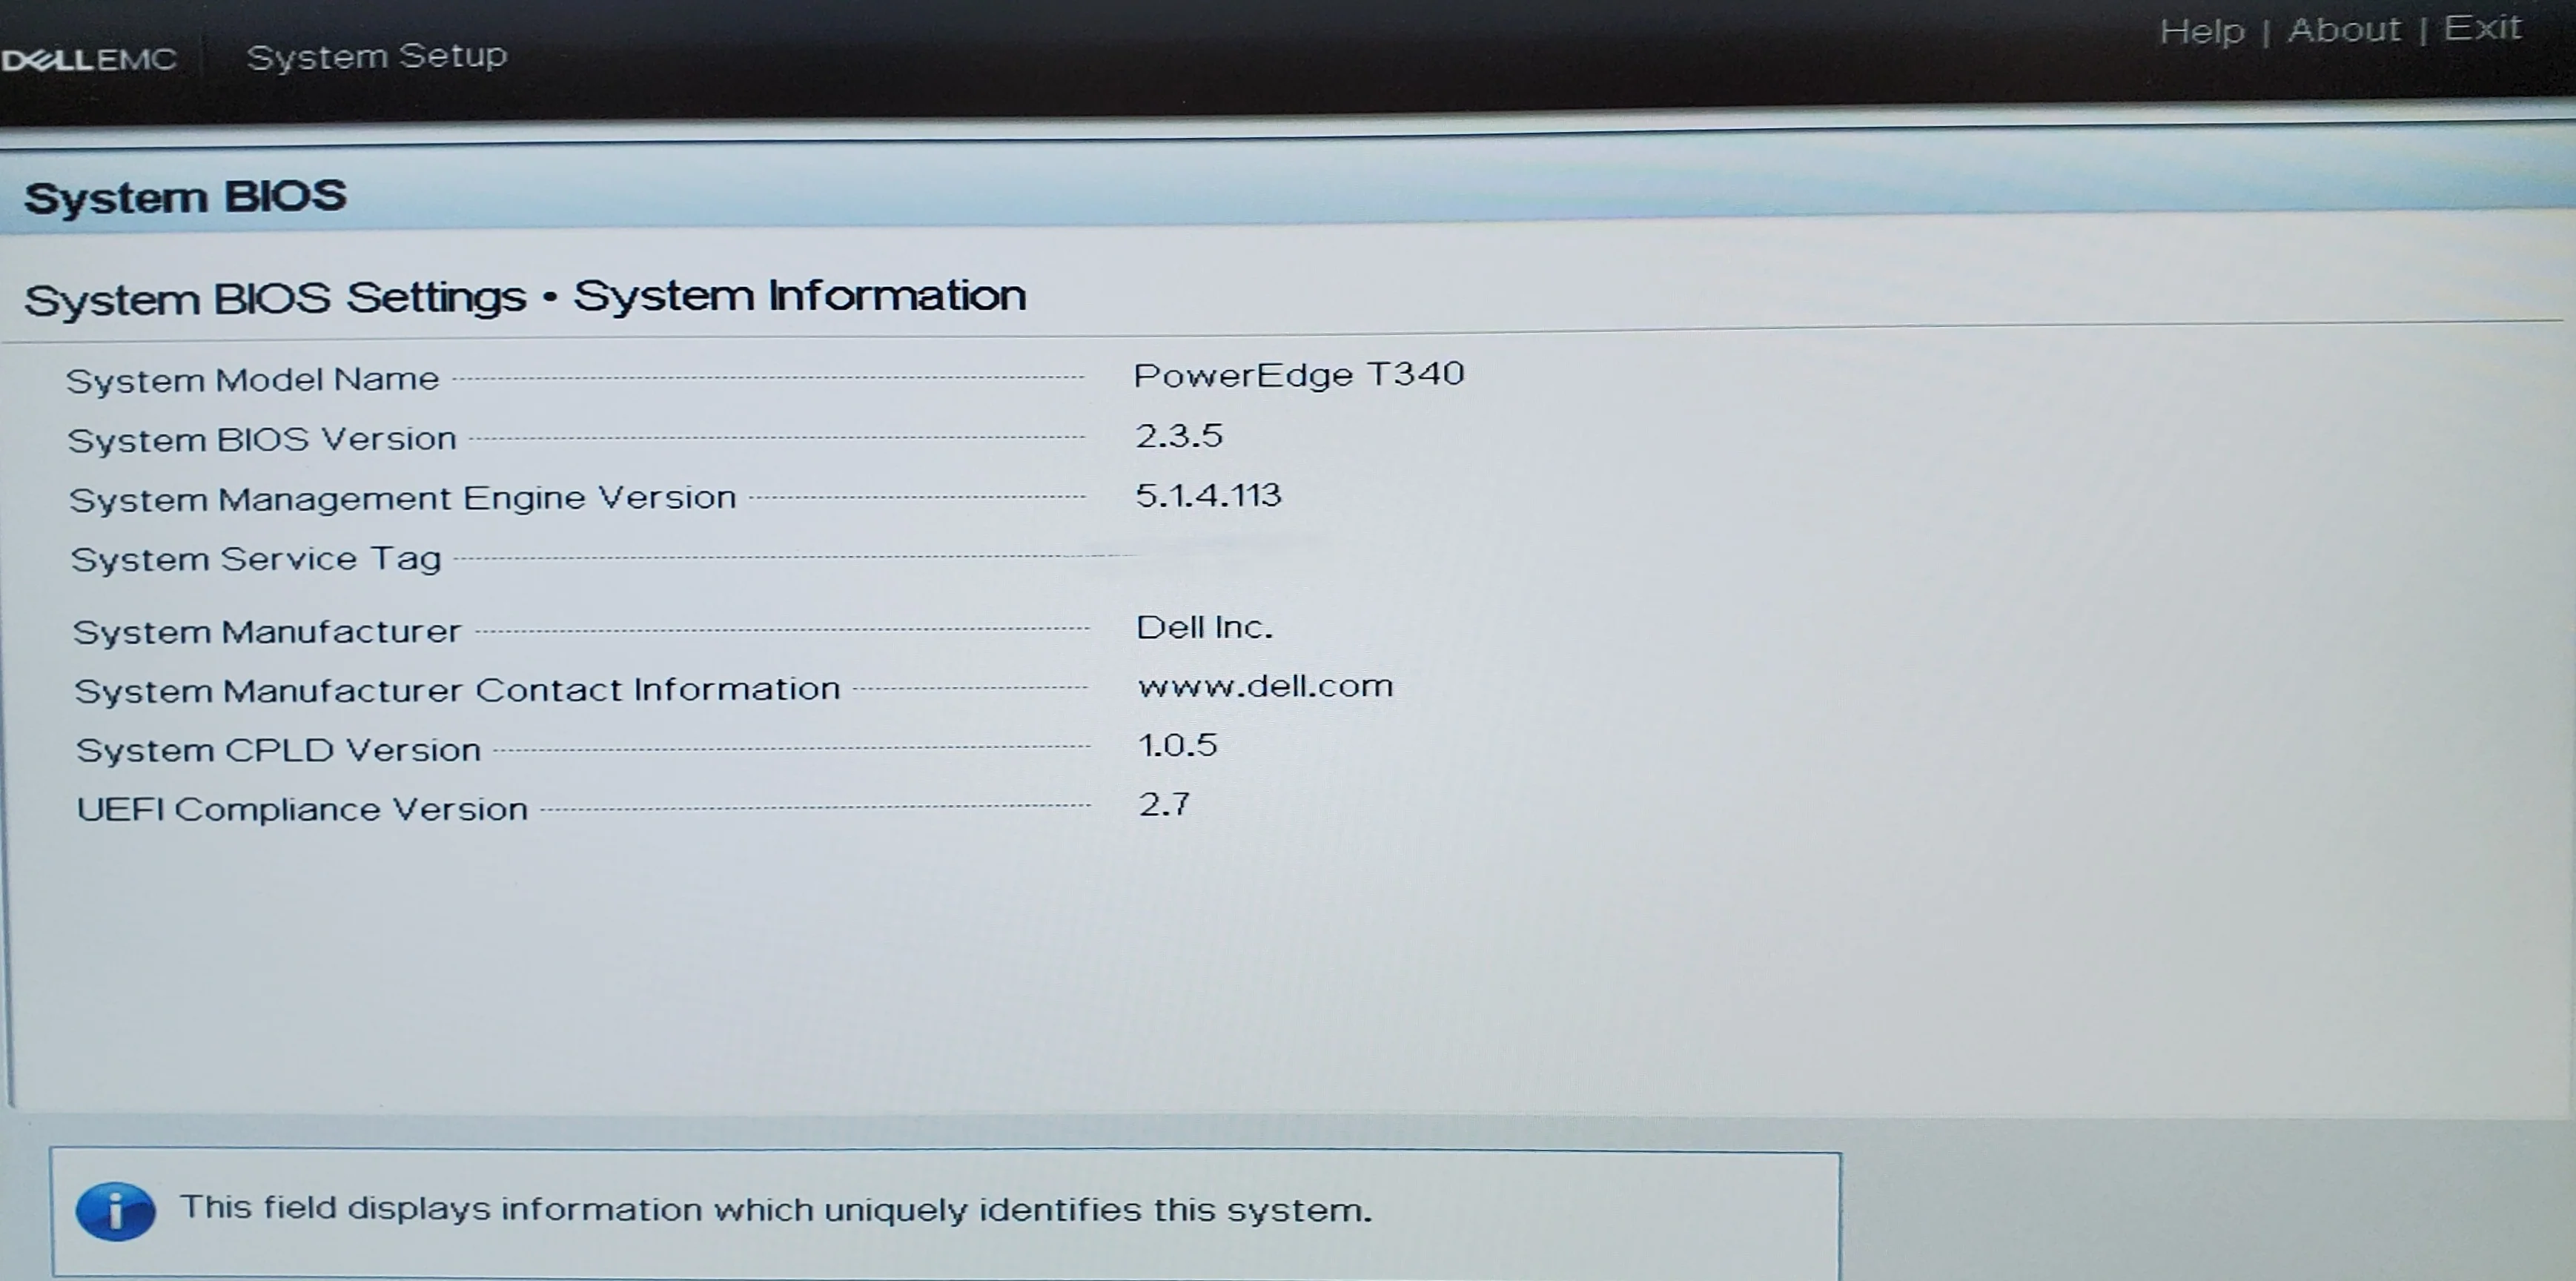Click the Dell Inc. value
This screenshot has width=2576, height=1281.
point(1204,627)
